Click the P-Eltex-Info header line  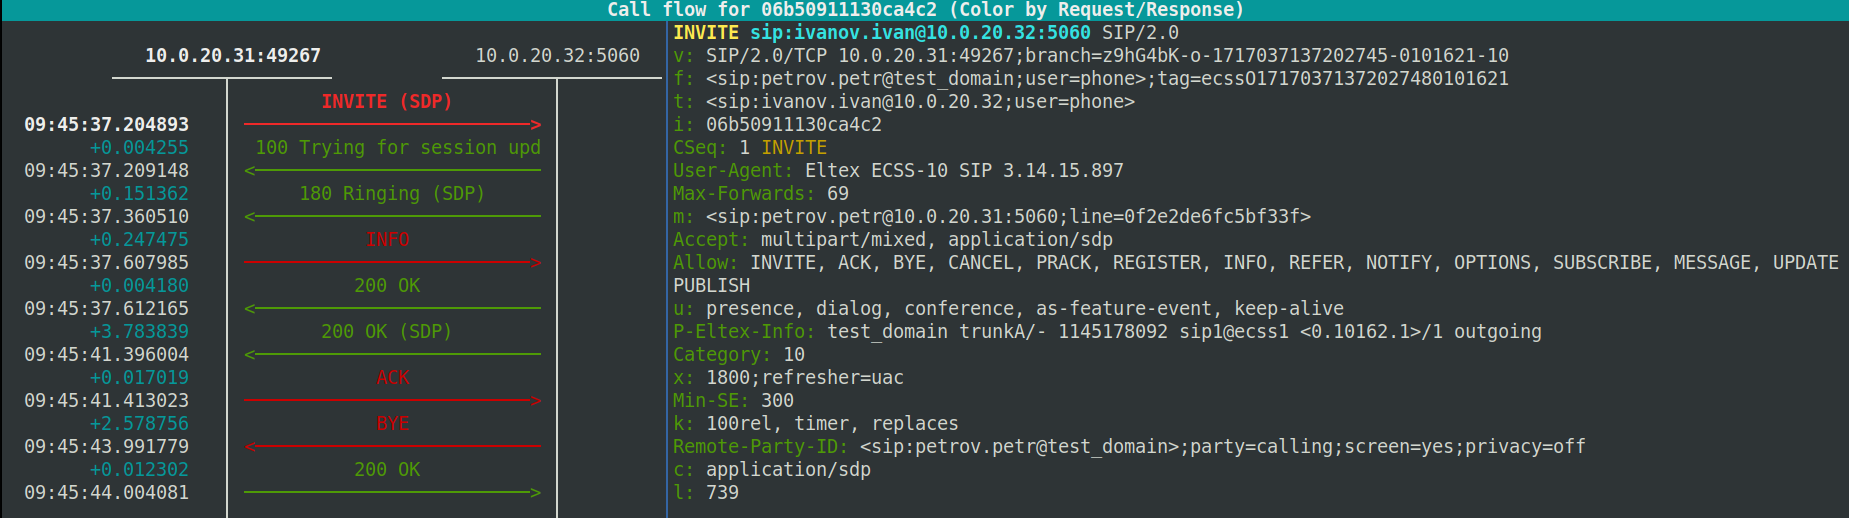click(1106, 332)
